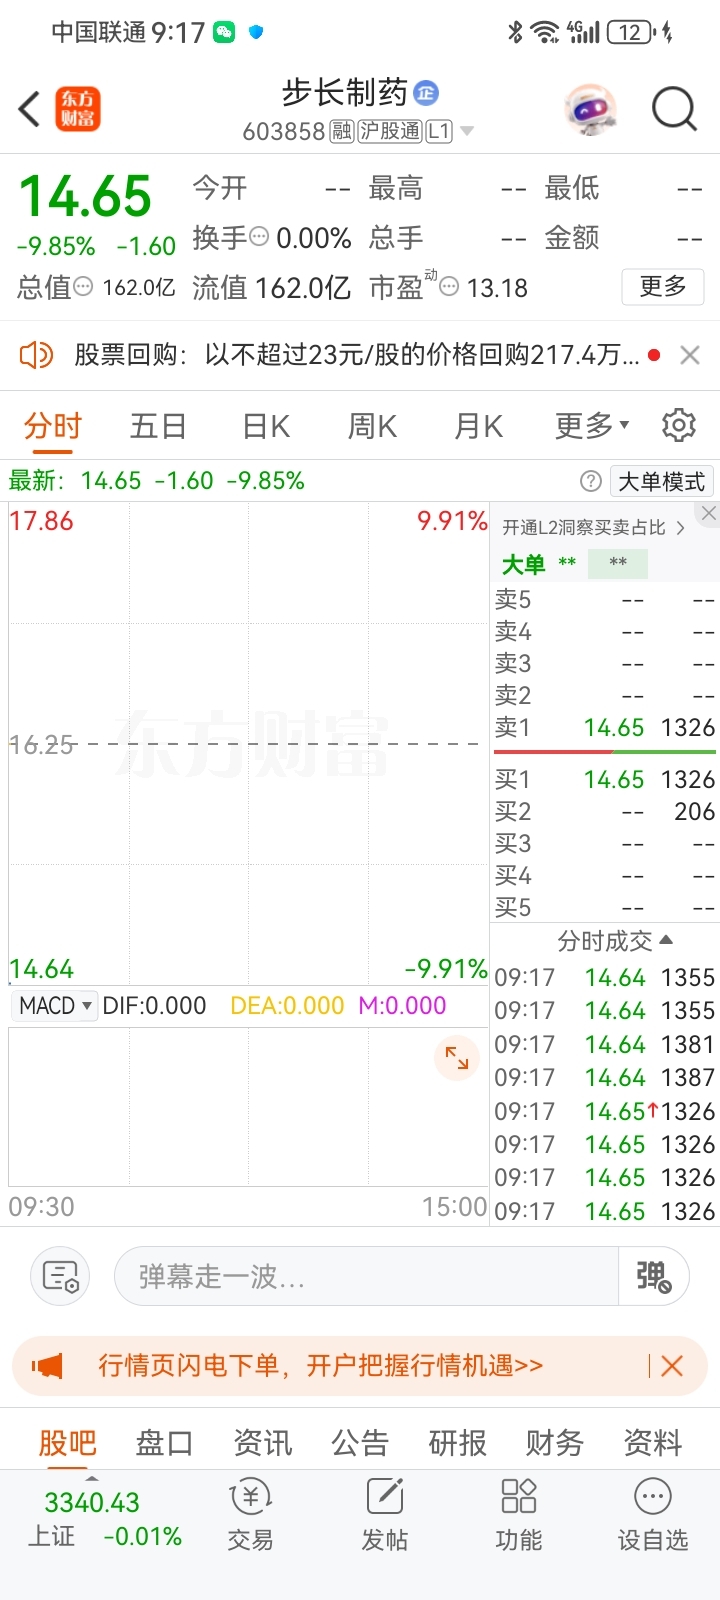Tap the 买2 order row with 206
Viewport: 720px width, 1600px height.
[x=605, y=811]
